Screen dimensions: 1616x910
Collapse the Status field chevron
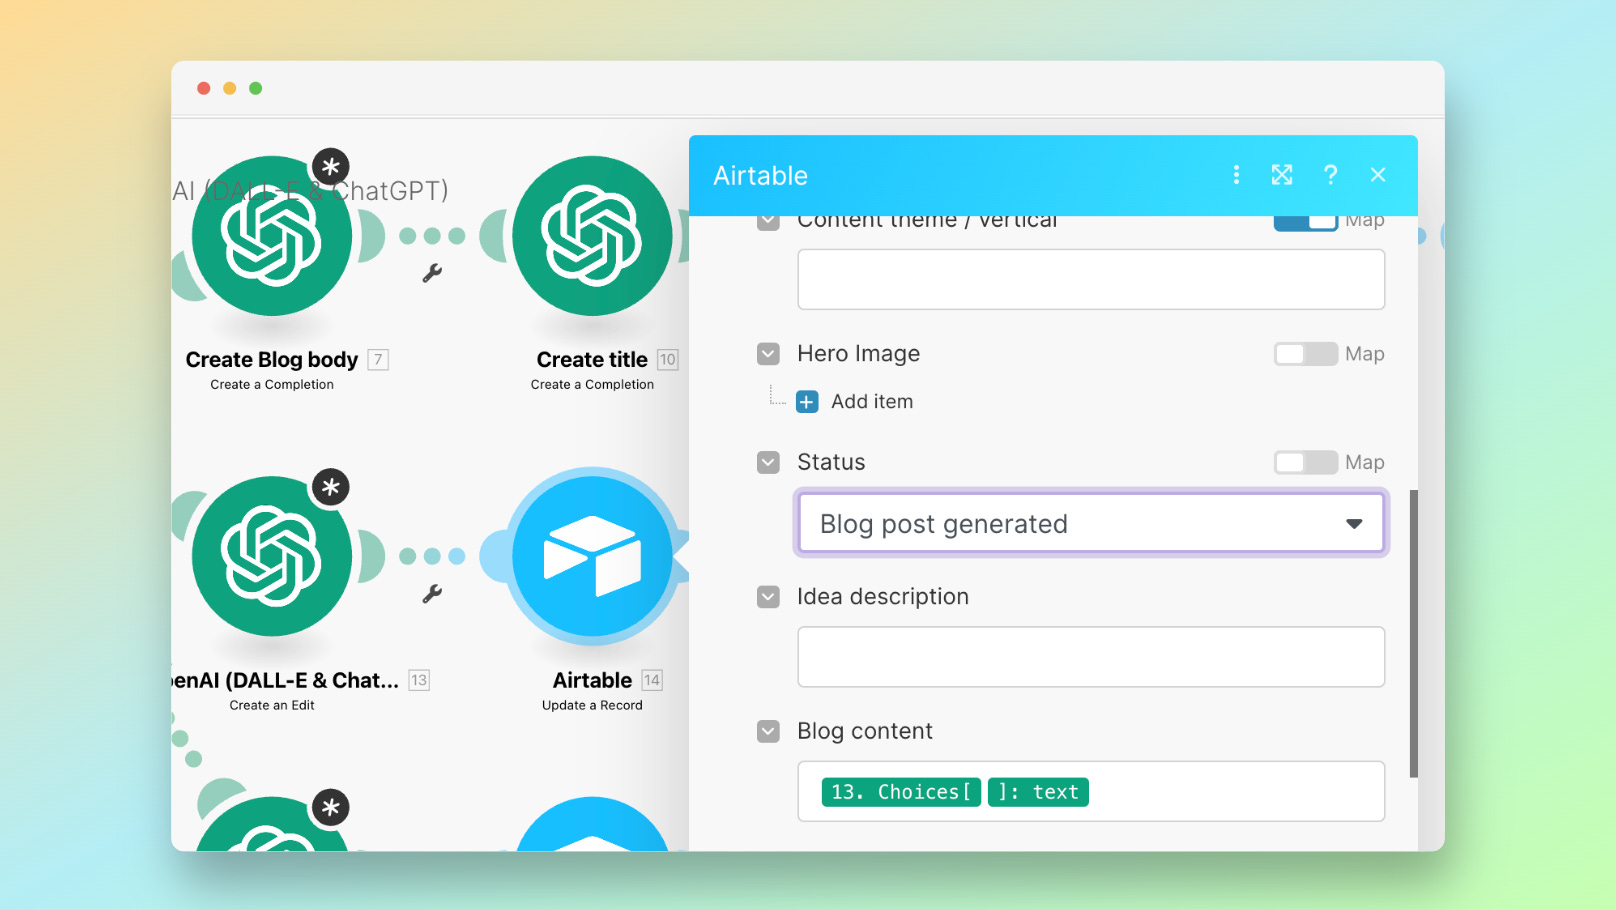768,462
